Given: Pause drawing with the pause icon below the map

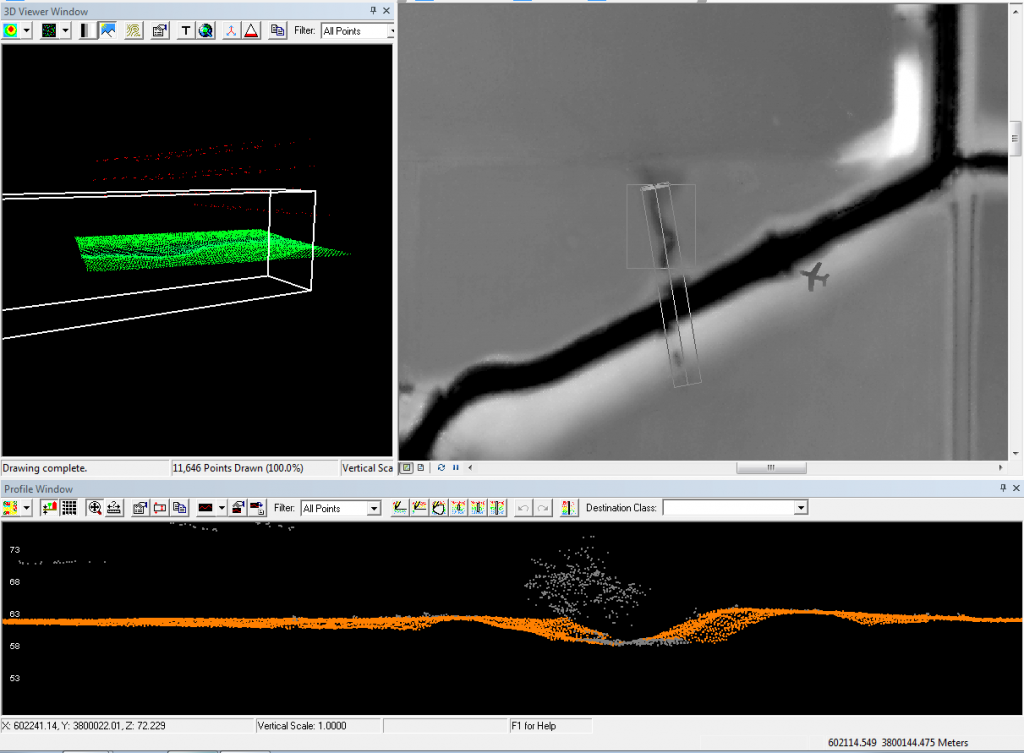Looking at the screenshot, I should pos(455,467).
